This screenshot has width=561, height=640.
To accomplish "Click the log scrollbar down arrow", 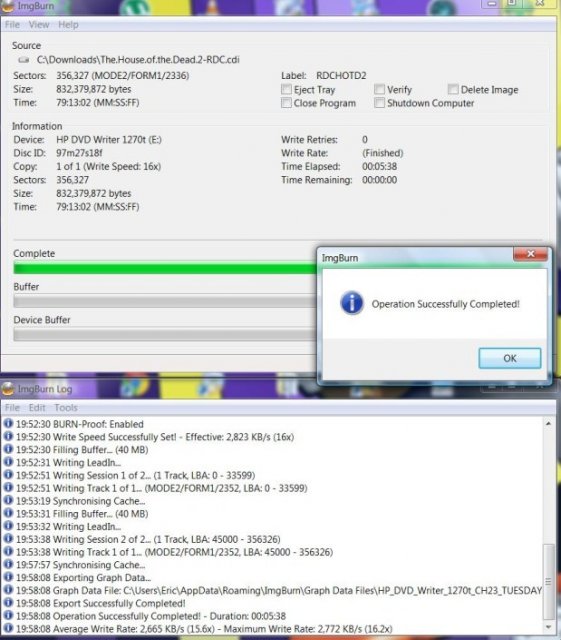I will click(548, 627).
